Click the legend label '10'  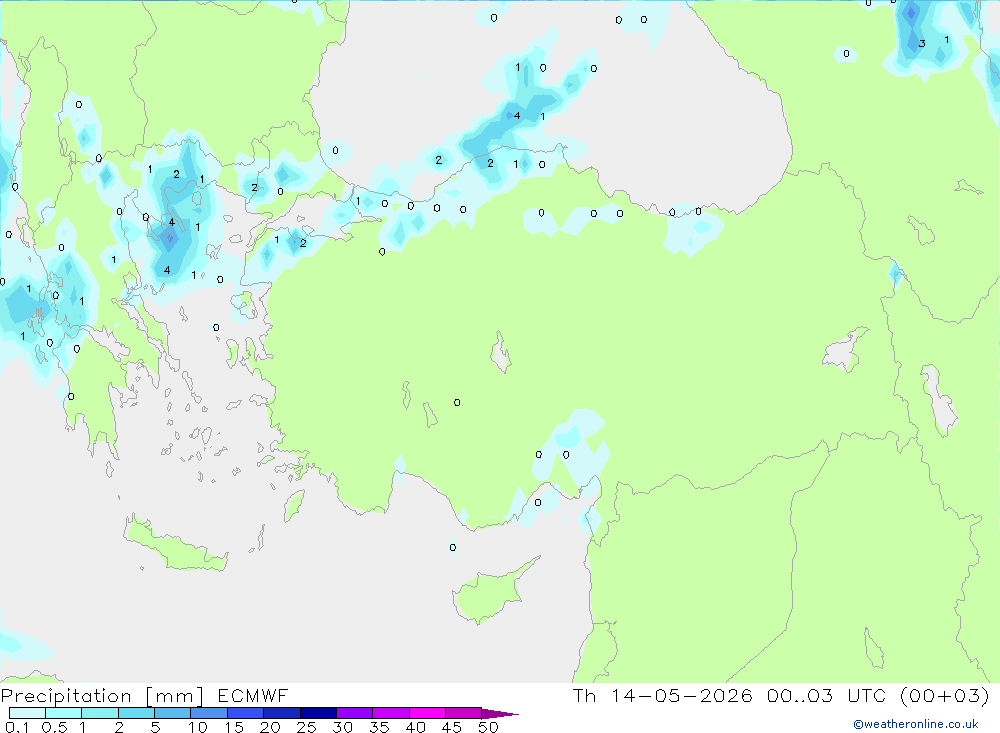tap(198, 727)
